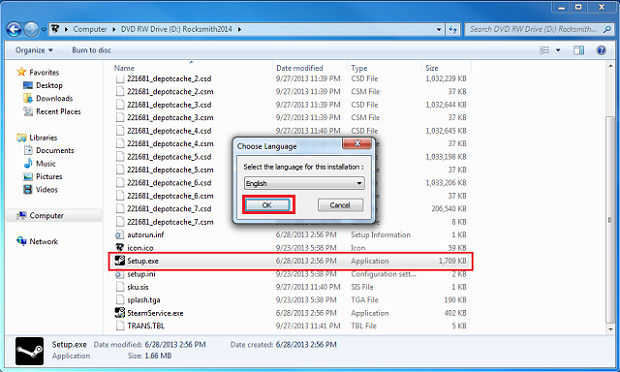Select Network in navigation pane
Viewport: 620px width, 372px height.
(x=43, y=242)
